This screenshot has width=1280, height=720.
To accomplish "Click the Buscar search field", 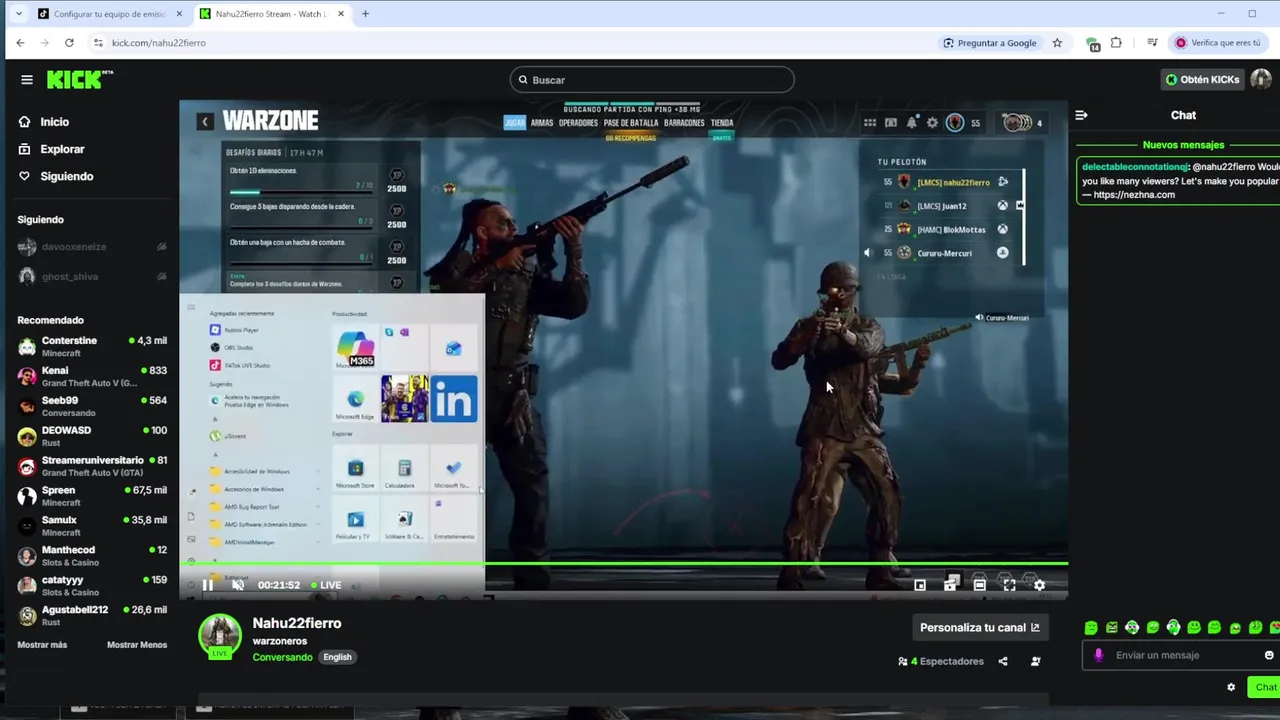I will click(652, 80).
